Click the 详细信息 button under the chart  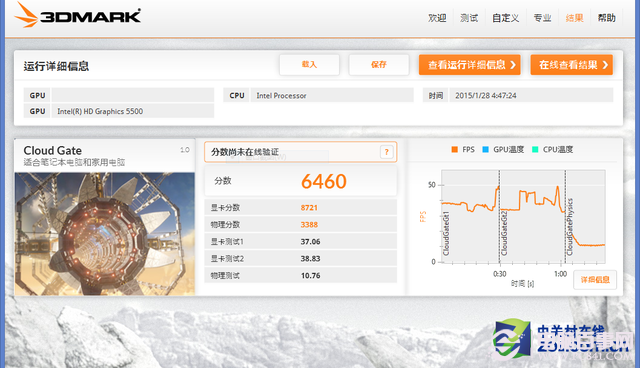click(595, 279)
